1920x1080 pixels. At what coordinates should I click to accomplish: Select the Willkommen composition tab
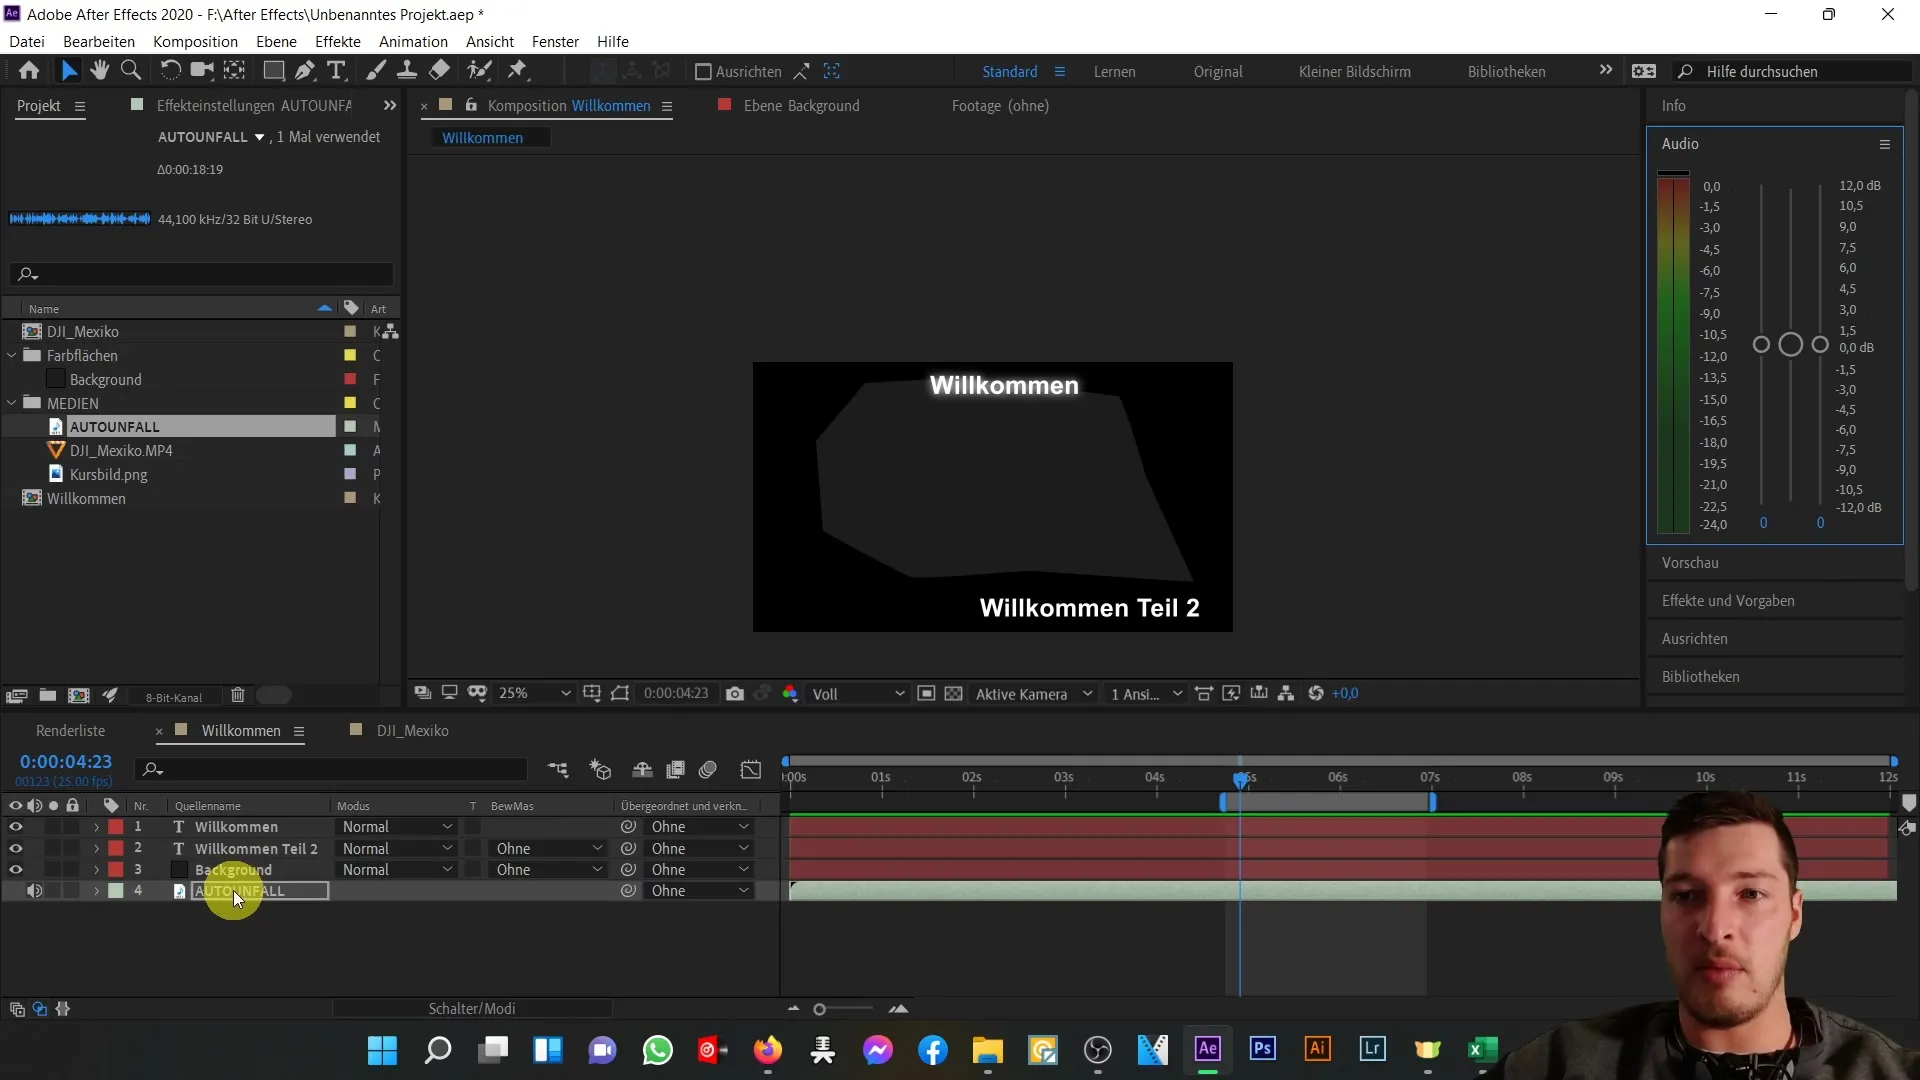[243, 729]
